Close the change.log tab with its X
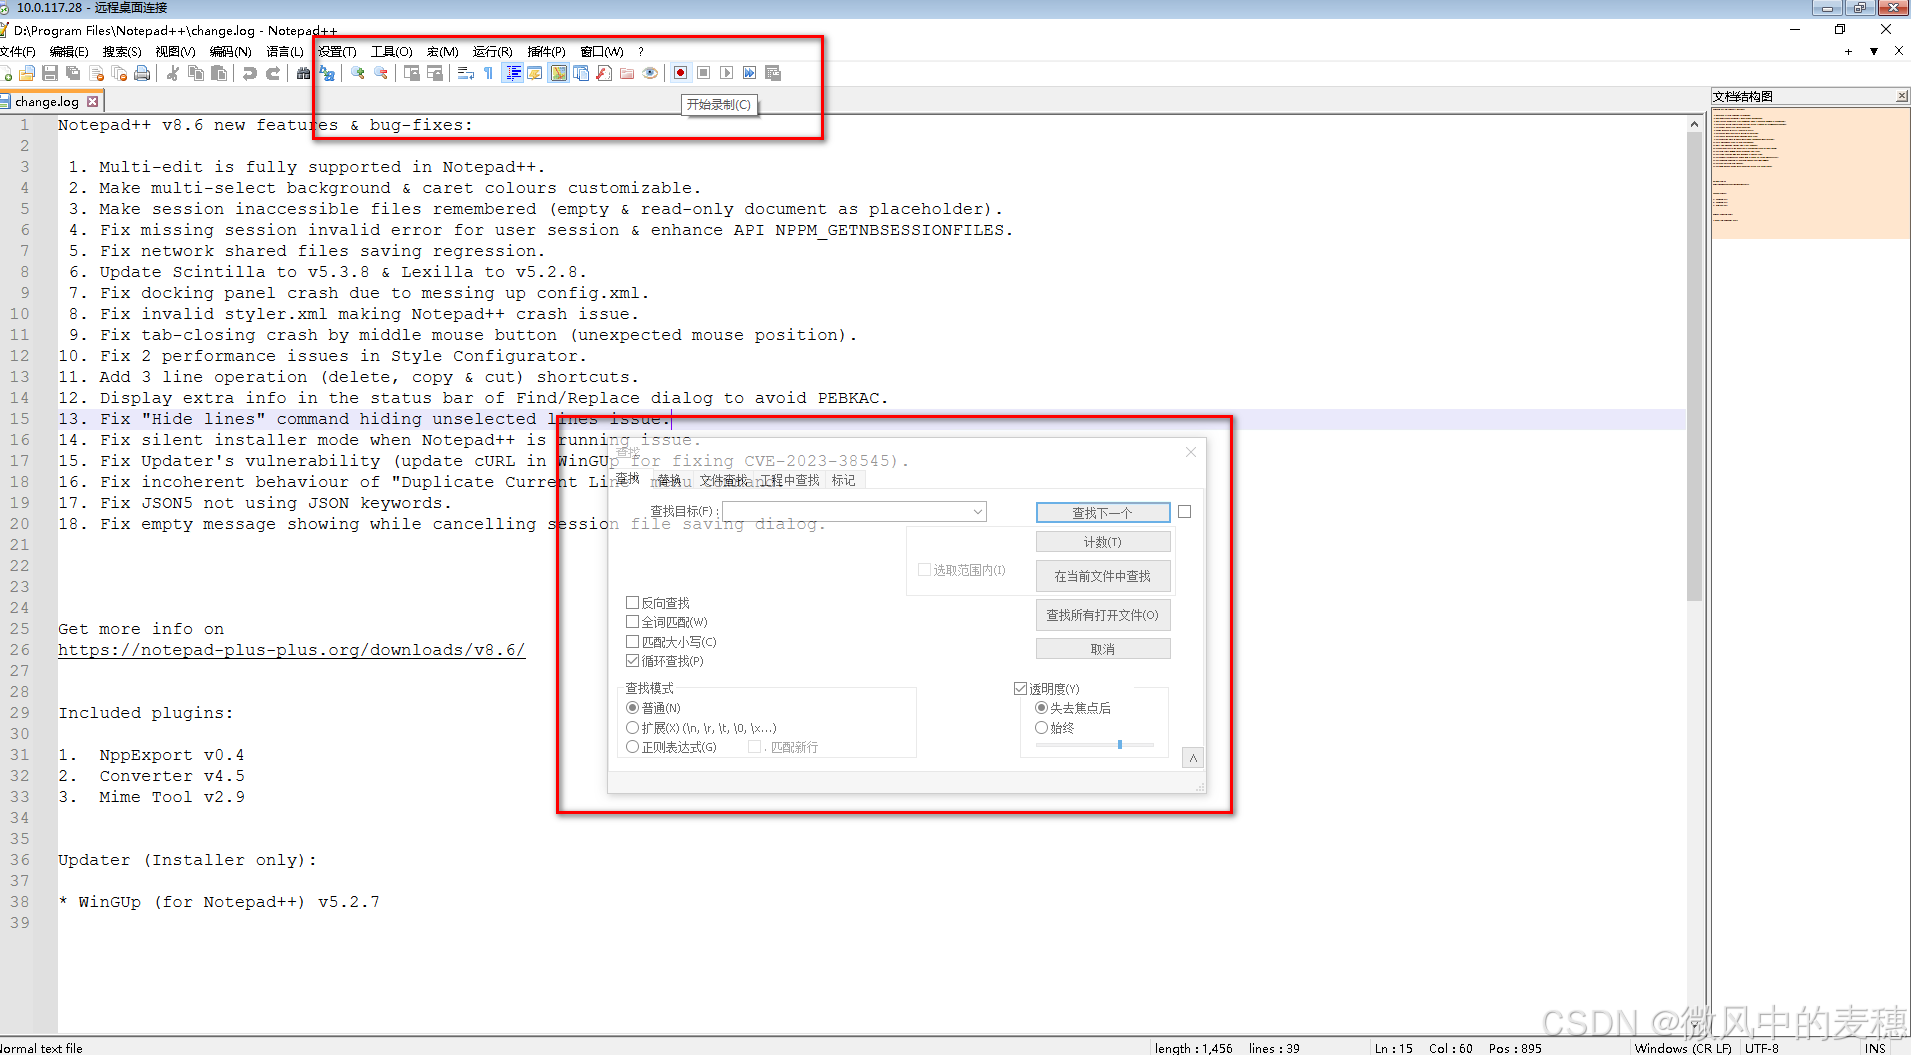This screenshot has width=1911, height=1055. (93, 102)
